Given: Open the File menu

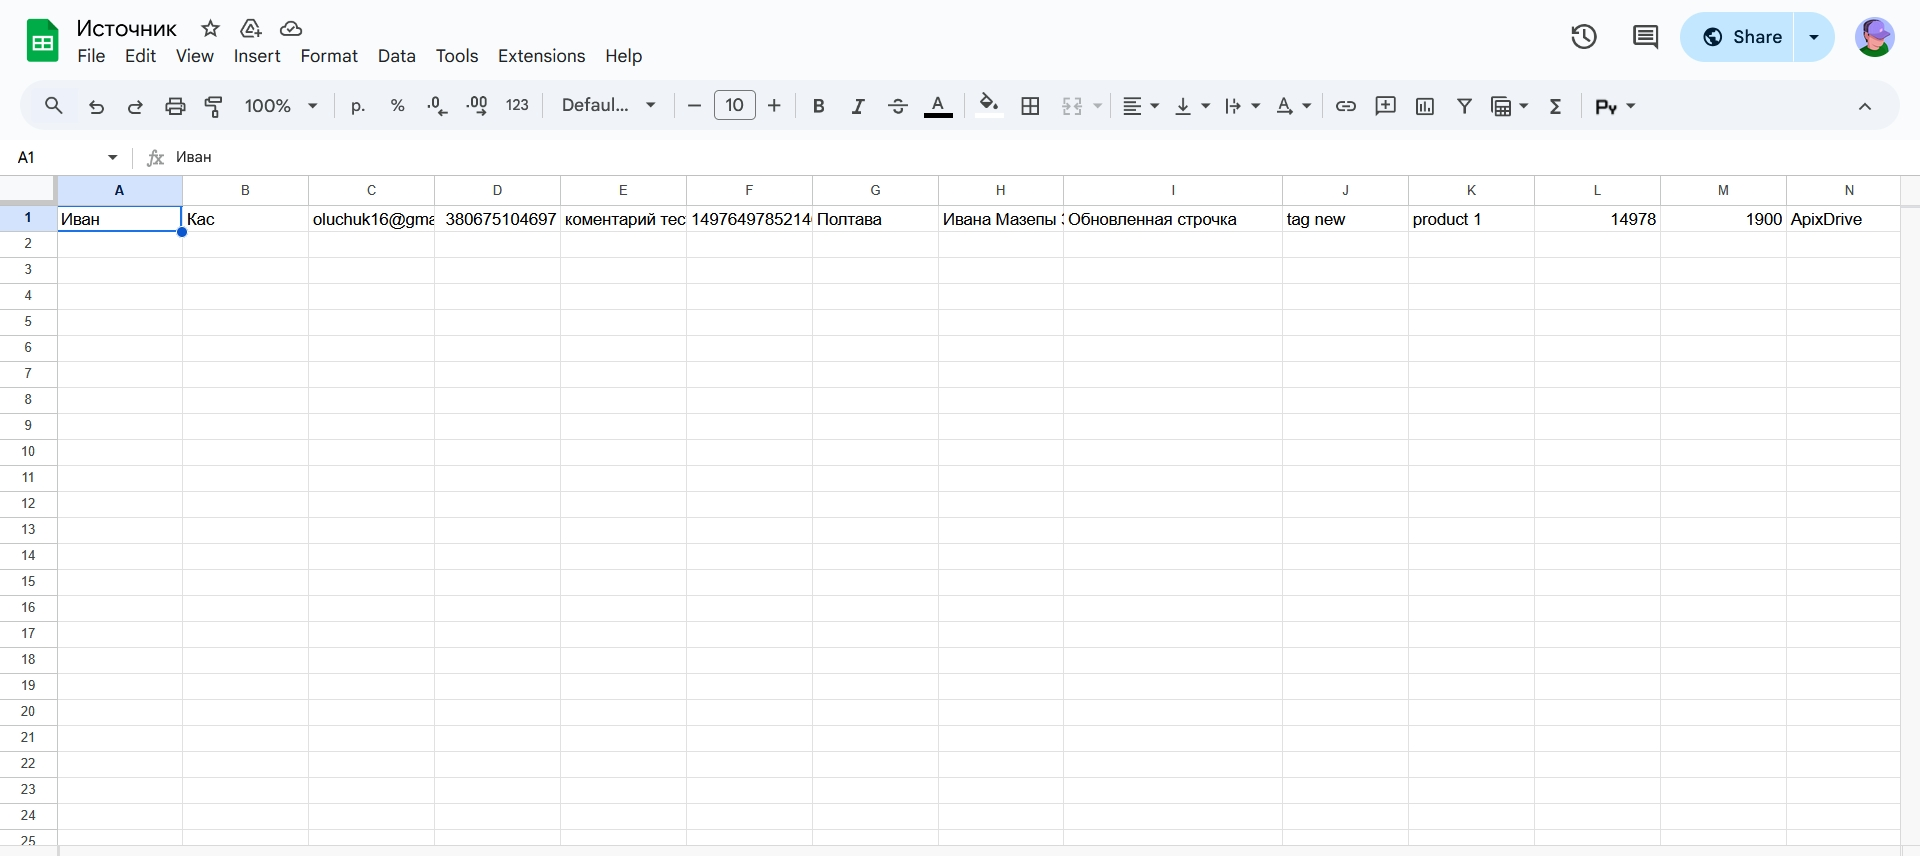Looking at the screenshot, I should (x=91, y=56).
